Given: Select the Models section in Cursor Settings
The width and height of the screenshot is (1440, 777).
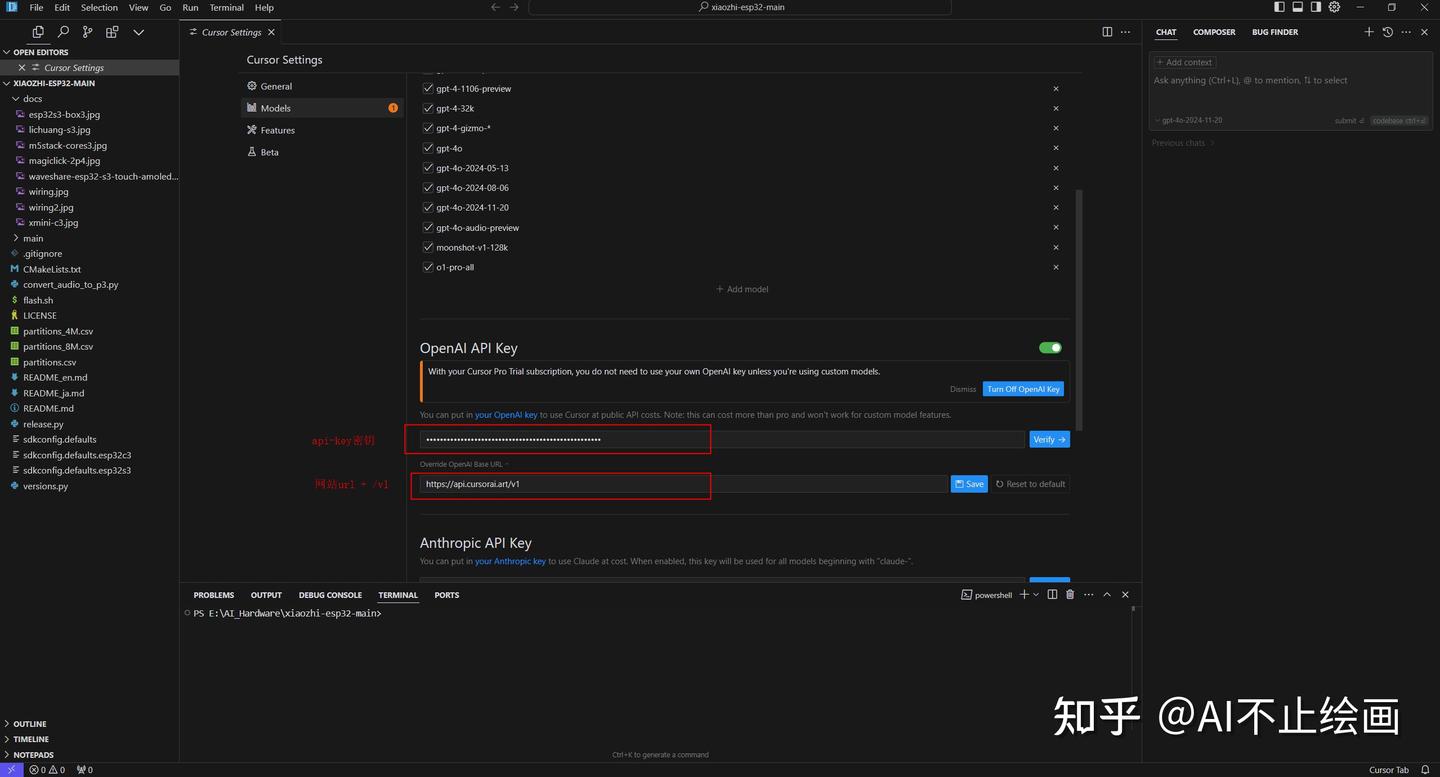Looking at the screenshot, I should pos(275,107).
